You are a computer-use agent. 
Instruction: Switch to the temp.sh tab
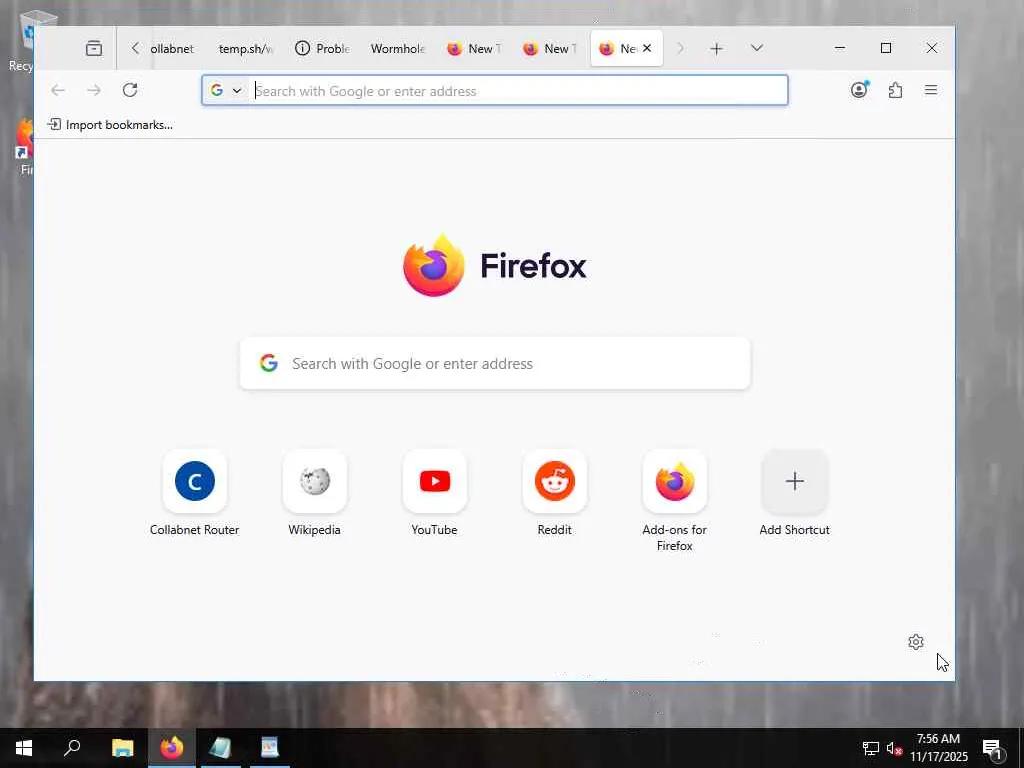coord(246,48)
